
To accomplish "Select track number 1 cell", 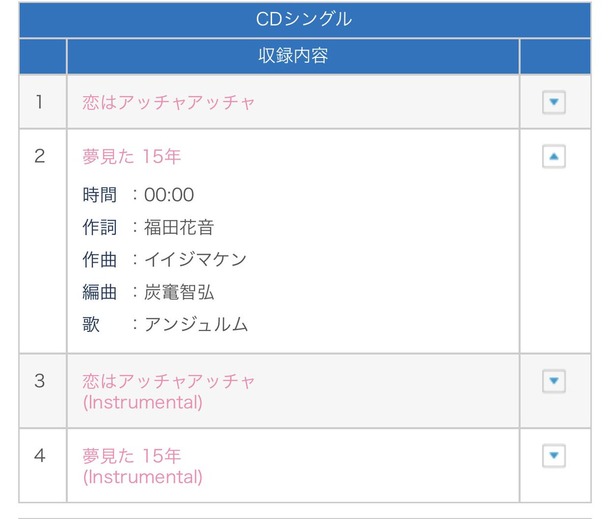I will point(40,102).
